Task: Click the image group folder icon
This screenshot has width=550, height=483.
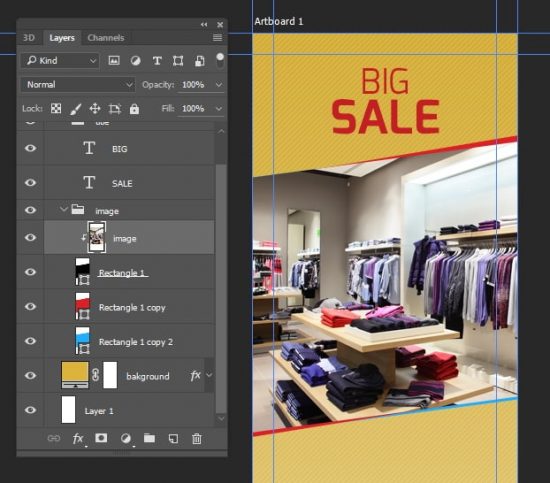Action: [78, 210]
